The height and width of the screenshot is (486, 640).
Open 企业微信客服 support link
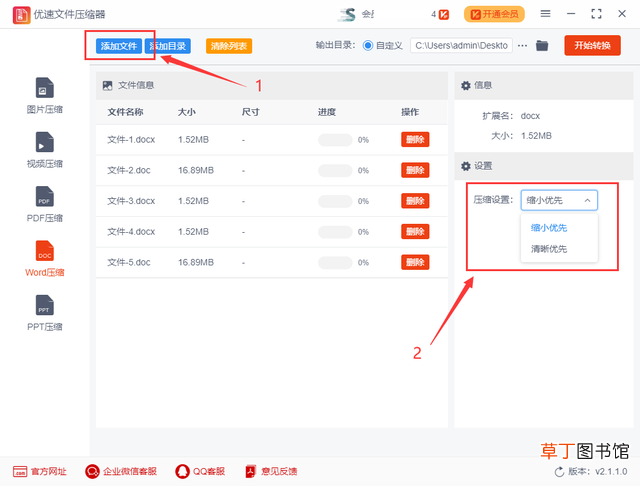point(121,472)
